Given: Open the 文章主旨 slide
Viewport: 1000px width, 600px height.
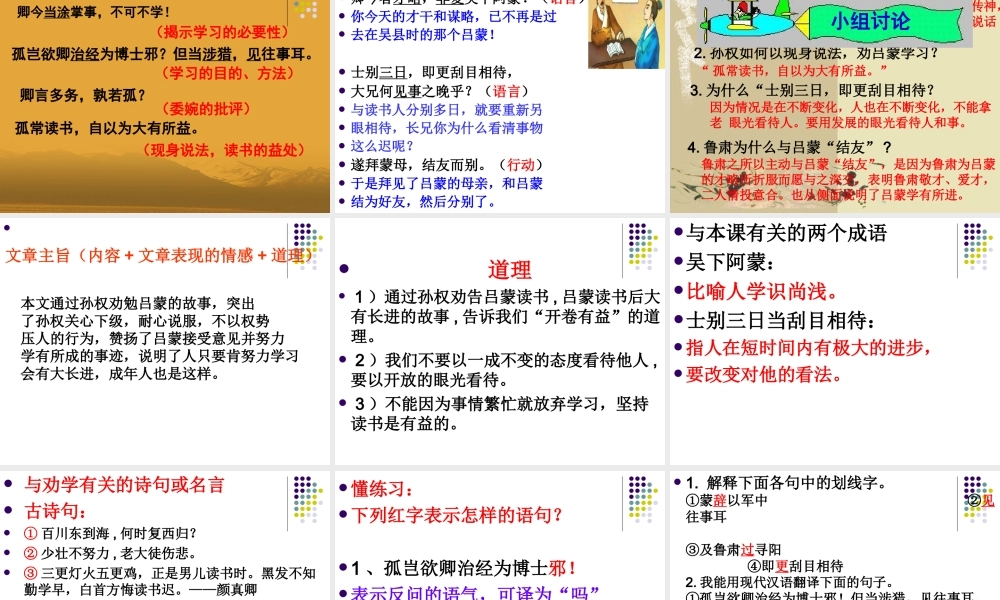Looking at the screenshot, I should [x=165, y=341].
